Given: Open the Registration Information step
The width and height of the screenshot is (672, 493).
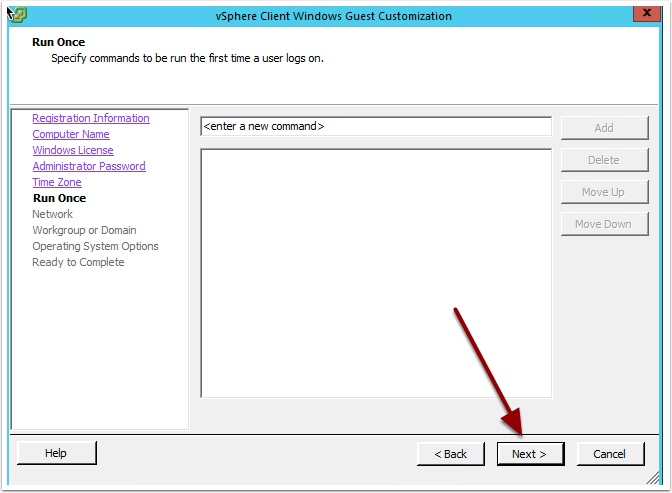Looking at the screenshot, I should 91,118.
